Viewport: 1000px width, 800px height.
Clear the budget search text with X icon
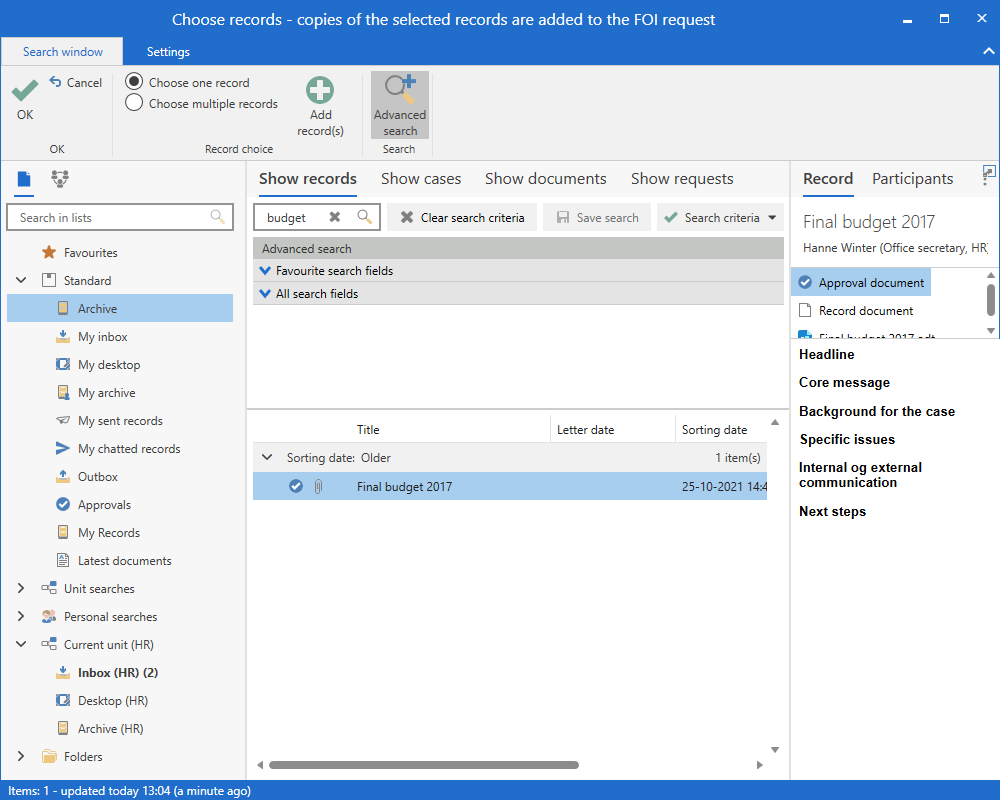click(x=335, y=217)
